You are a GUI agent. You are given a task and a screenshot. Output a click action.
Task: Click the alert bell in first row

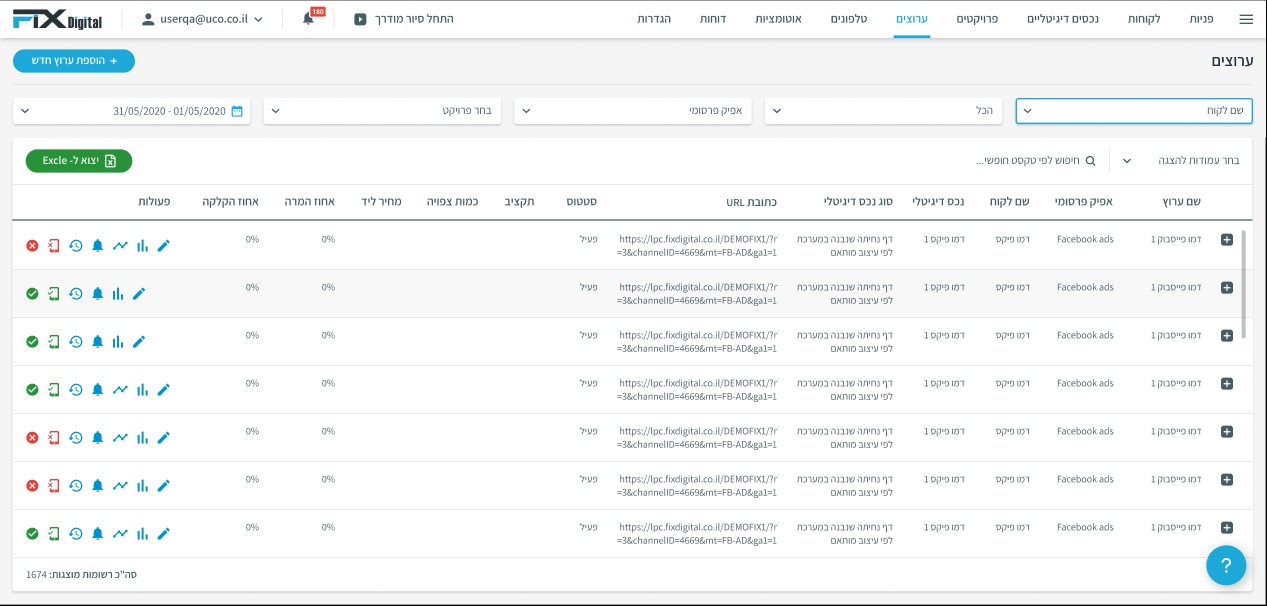point(98,245)
